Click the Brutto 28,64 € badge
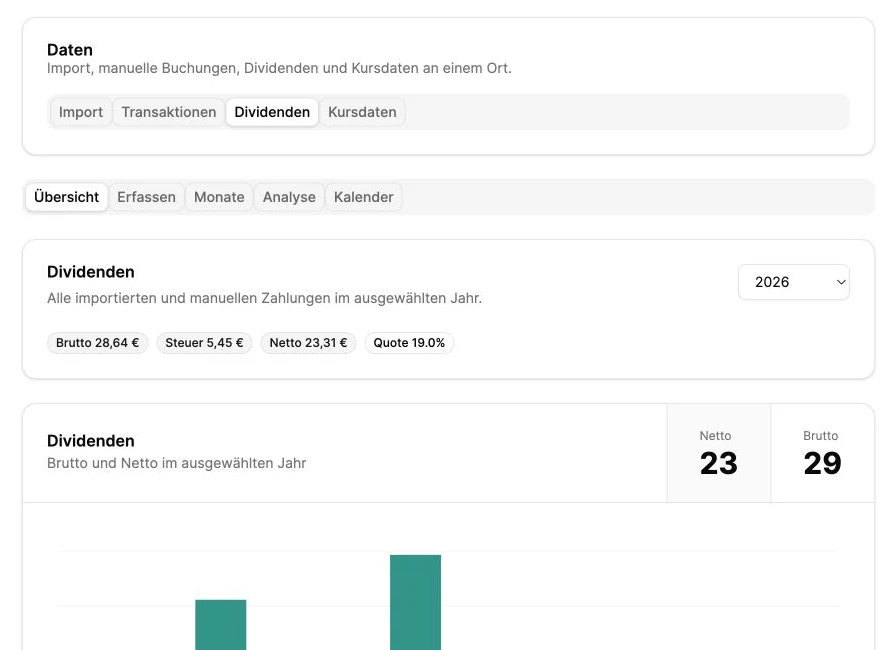The height and width of the screenshot is (650, 890). pyautogui.click(x=98, y=343)
